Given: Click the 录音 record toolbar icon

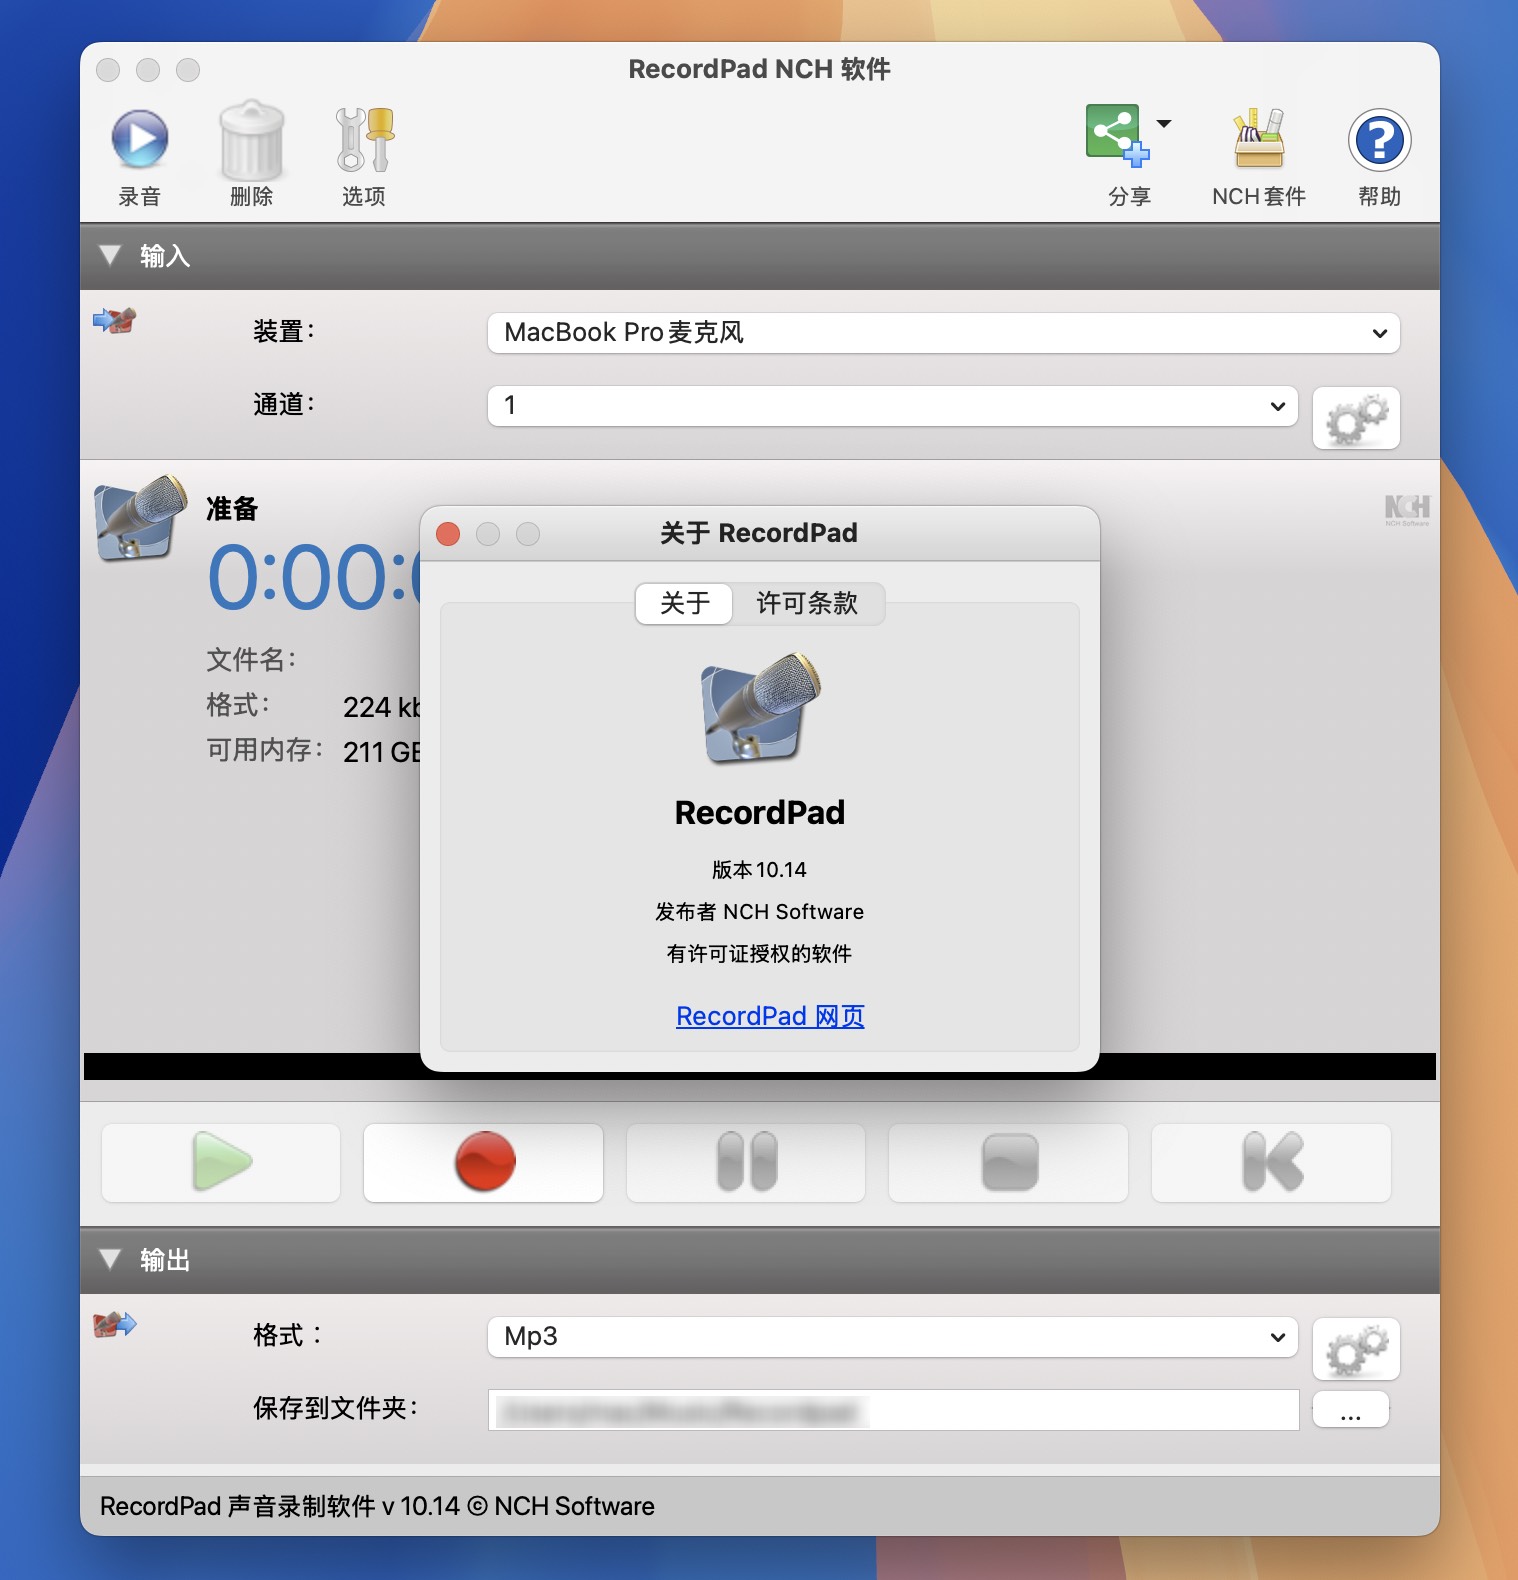Looking at the screenshot, I should tap(140, 139).
